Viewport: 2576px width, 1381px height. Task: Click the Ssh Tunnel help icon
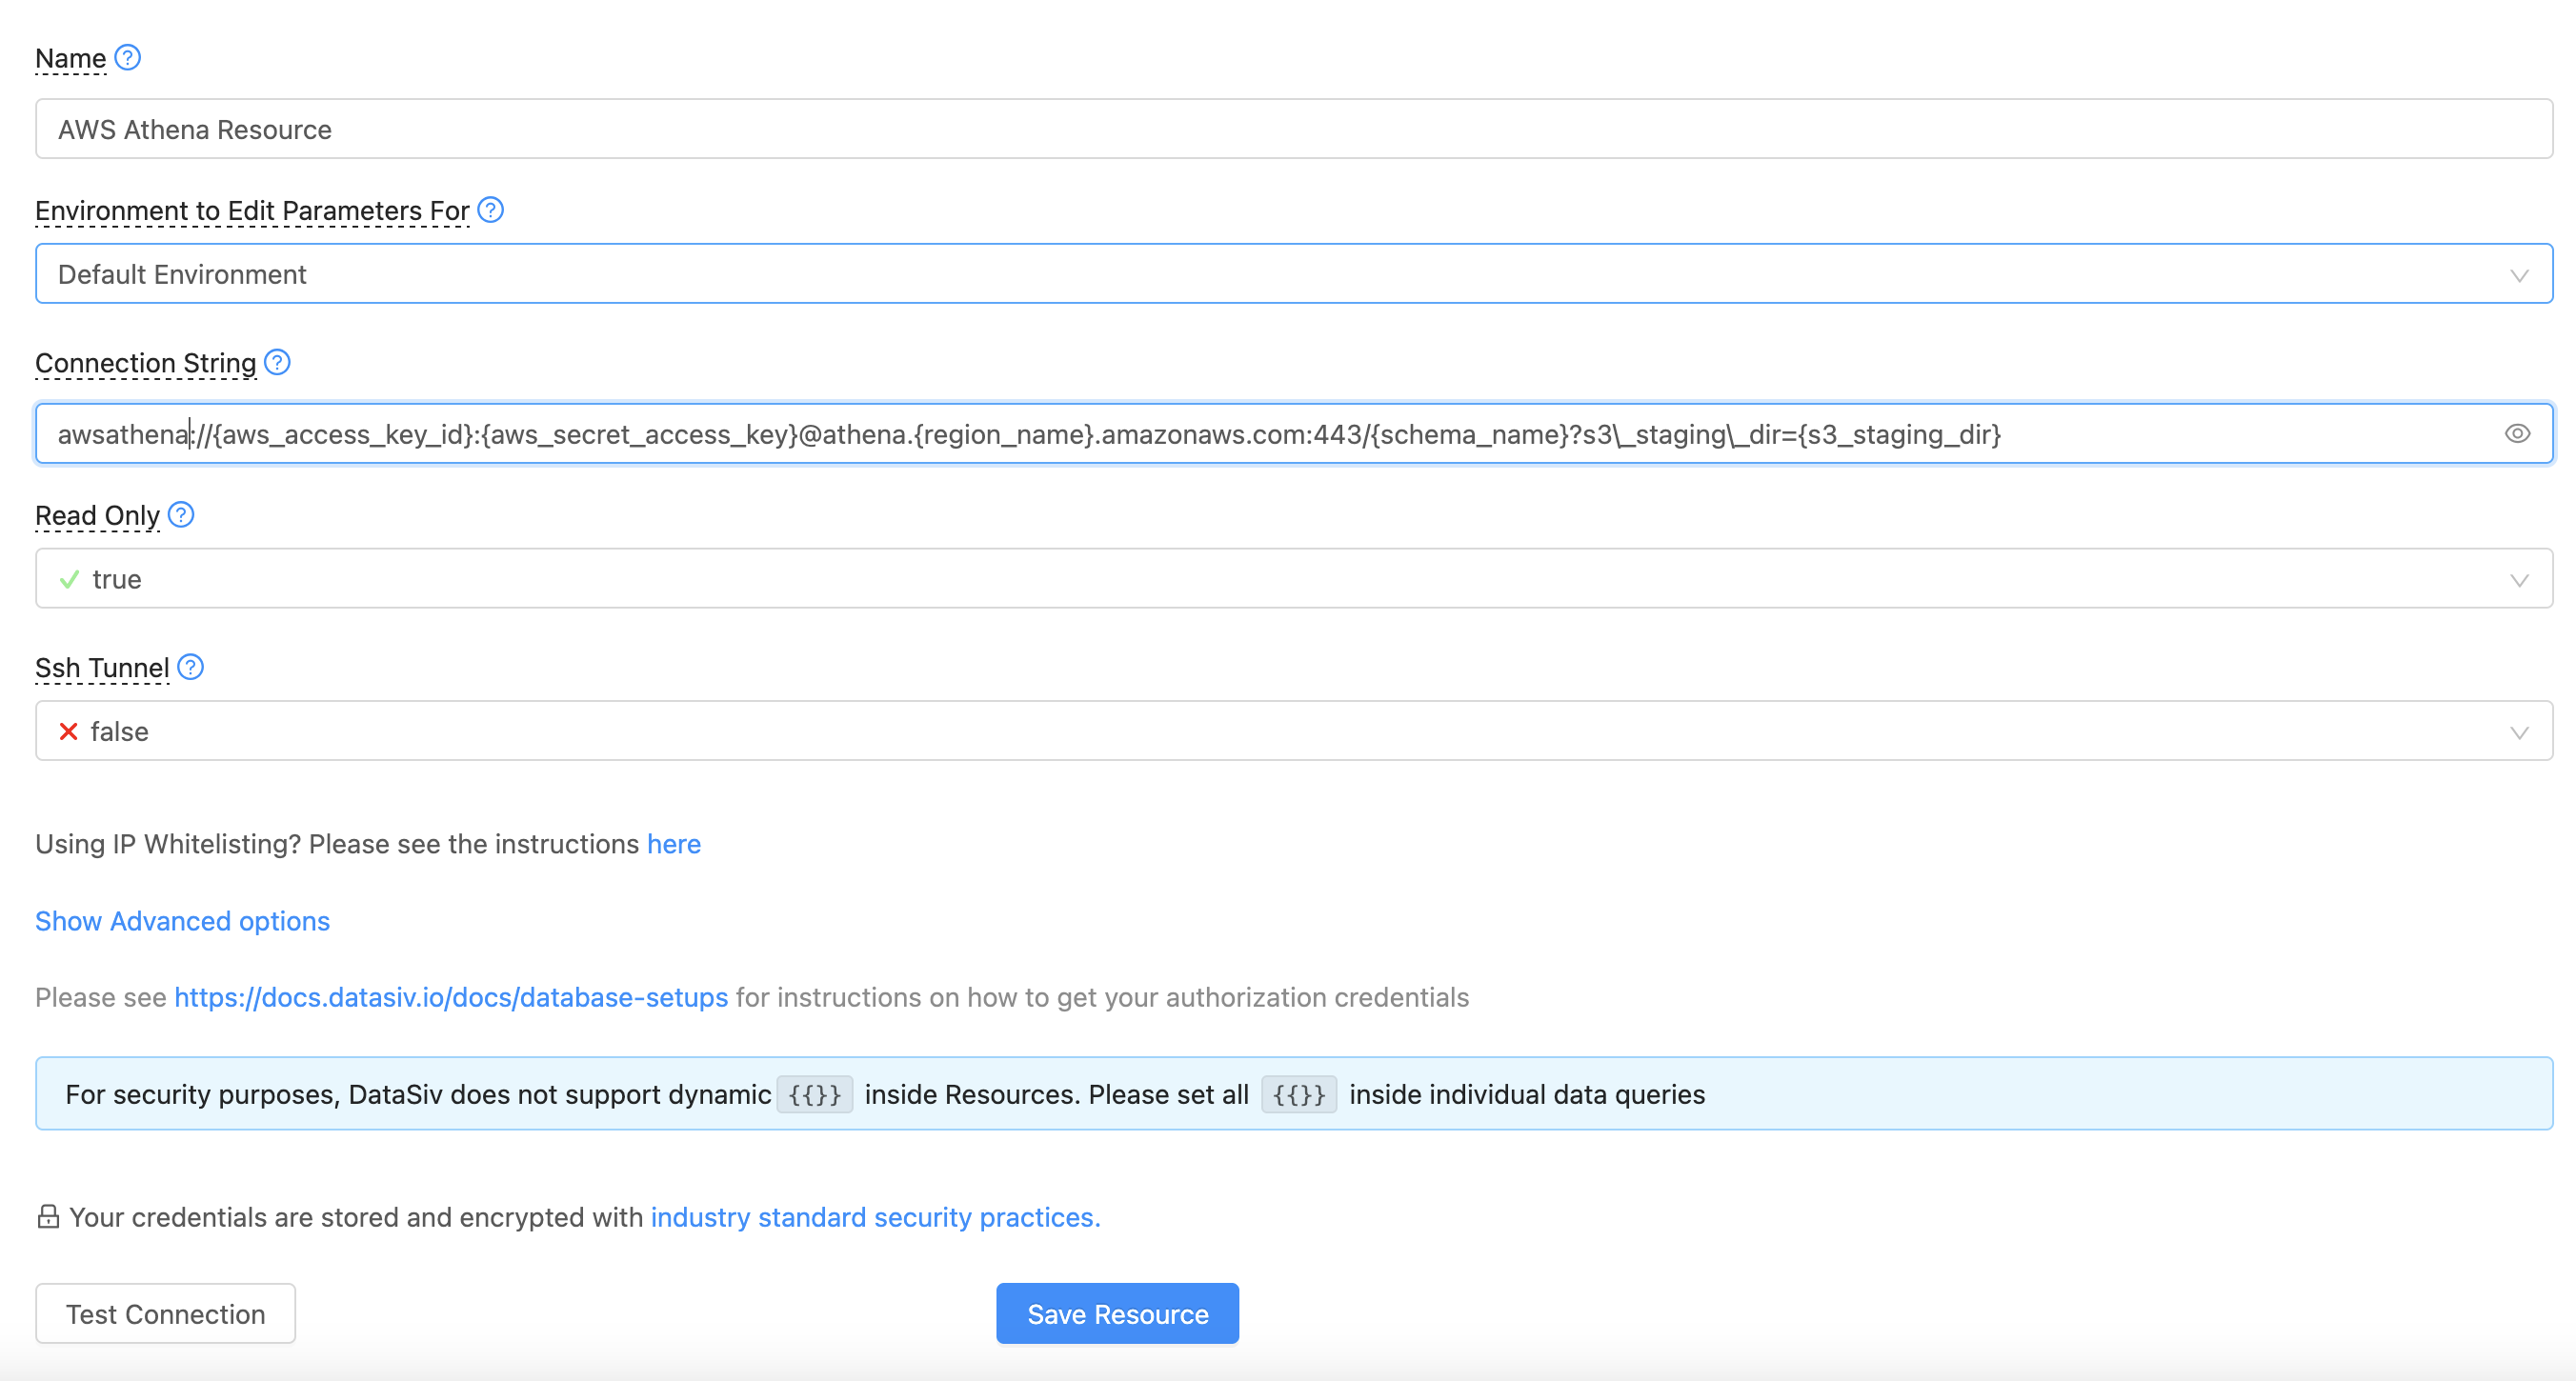coord(190,666)
